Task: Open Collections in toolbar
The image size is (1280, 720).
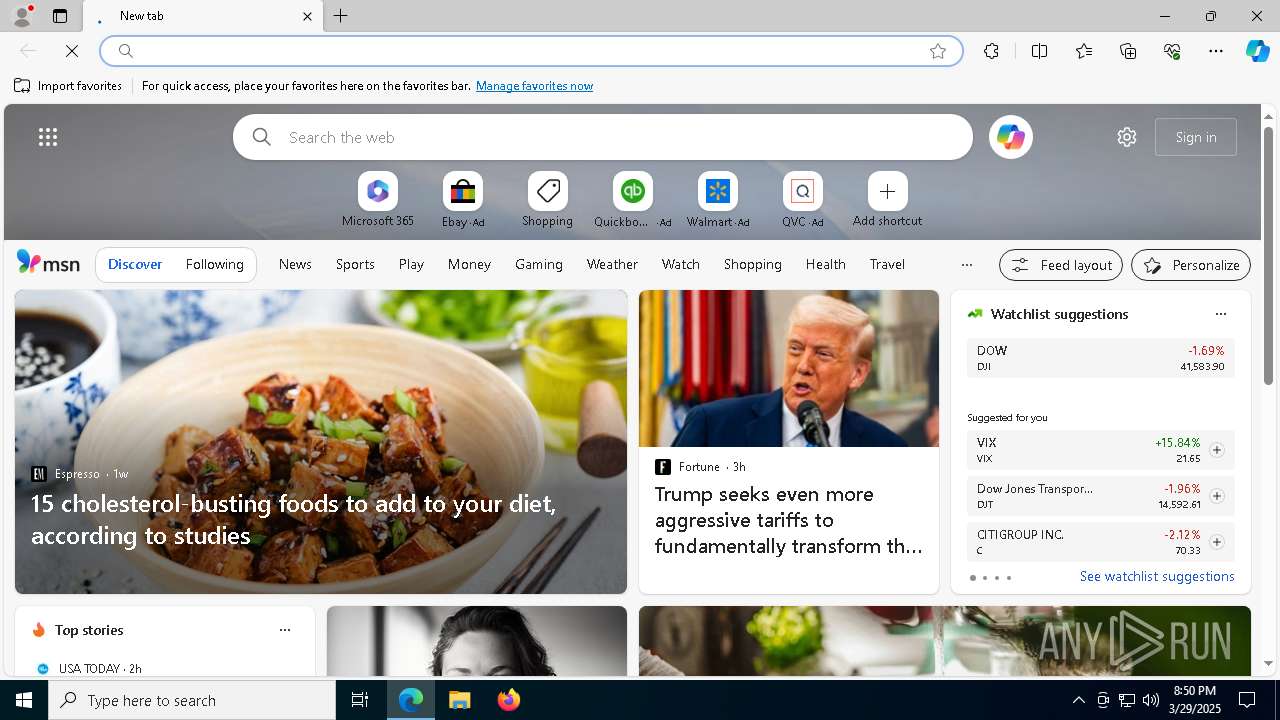Action: (1128, 51)
